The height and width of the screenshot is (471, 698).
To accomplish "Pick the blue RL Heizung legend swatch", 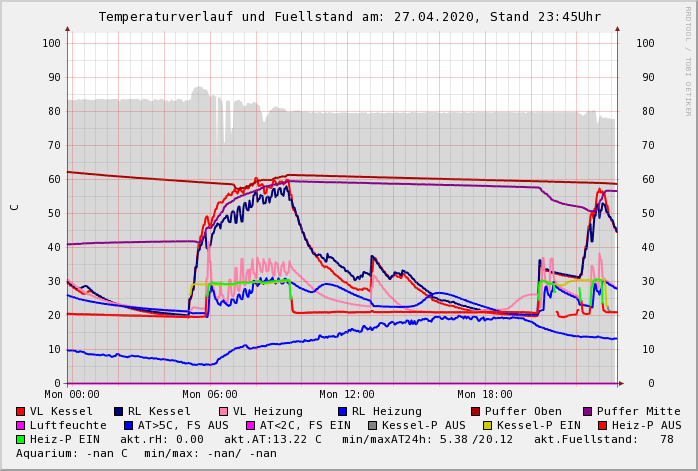I will point(342,411).
